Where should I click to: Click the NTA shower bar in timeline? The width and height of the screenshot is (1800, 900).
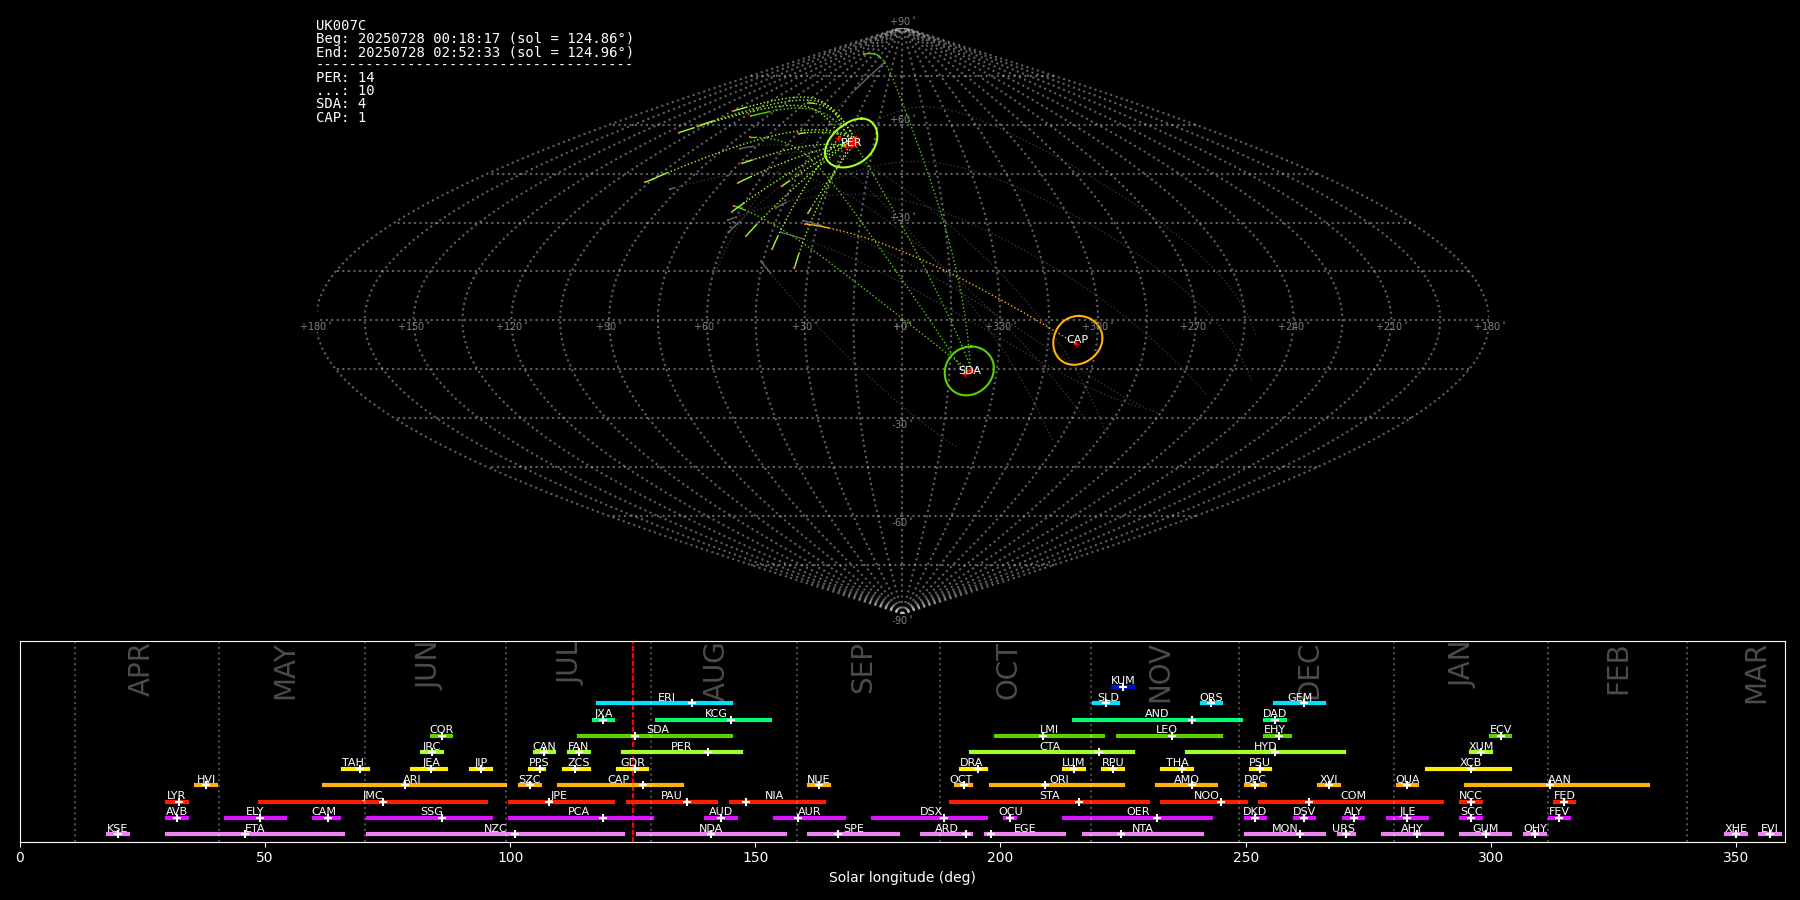click(1142, 834)
